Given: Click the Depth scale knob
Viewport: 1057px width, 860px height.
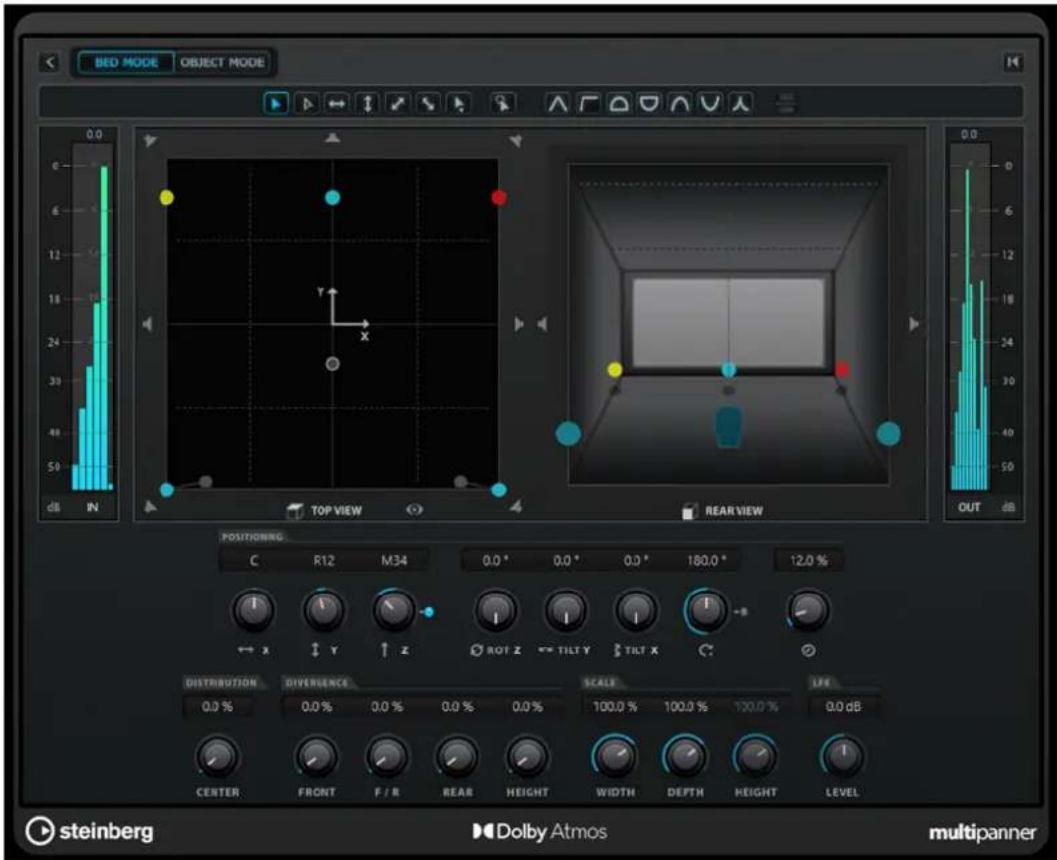Looking at the screenshot, I should click(x=685, y=756).
